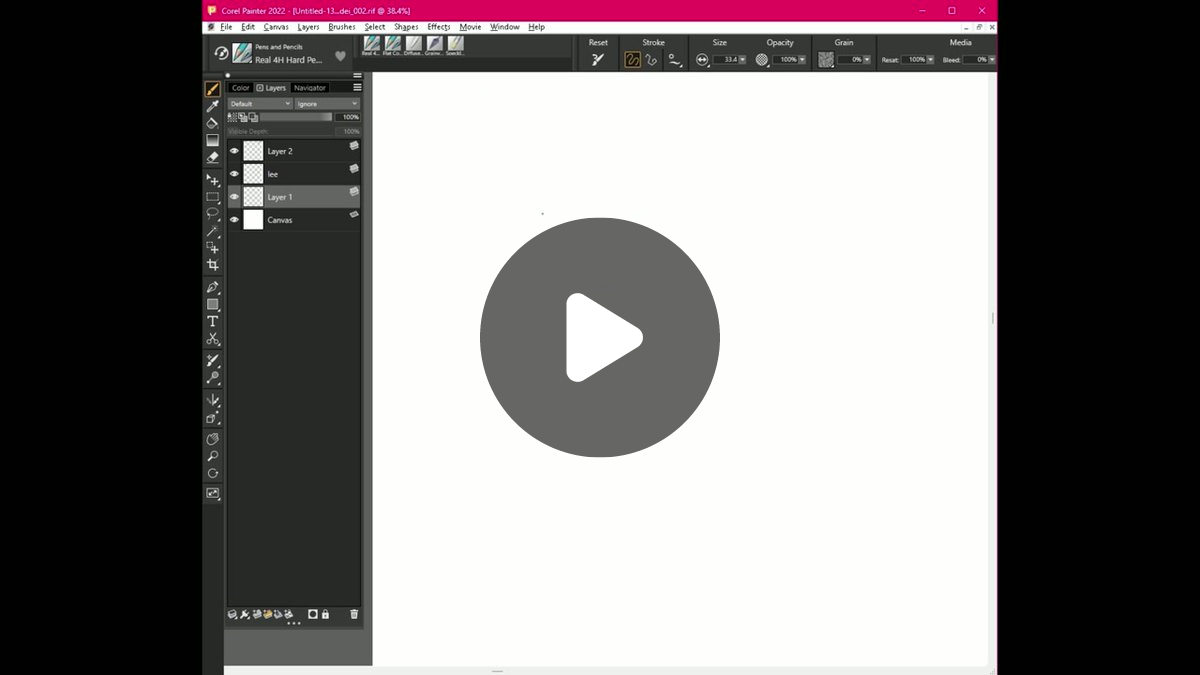Screen dimensions: 1200x675
Task: Open the Default composite method dropdown
Action: (x=260, y=104)
